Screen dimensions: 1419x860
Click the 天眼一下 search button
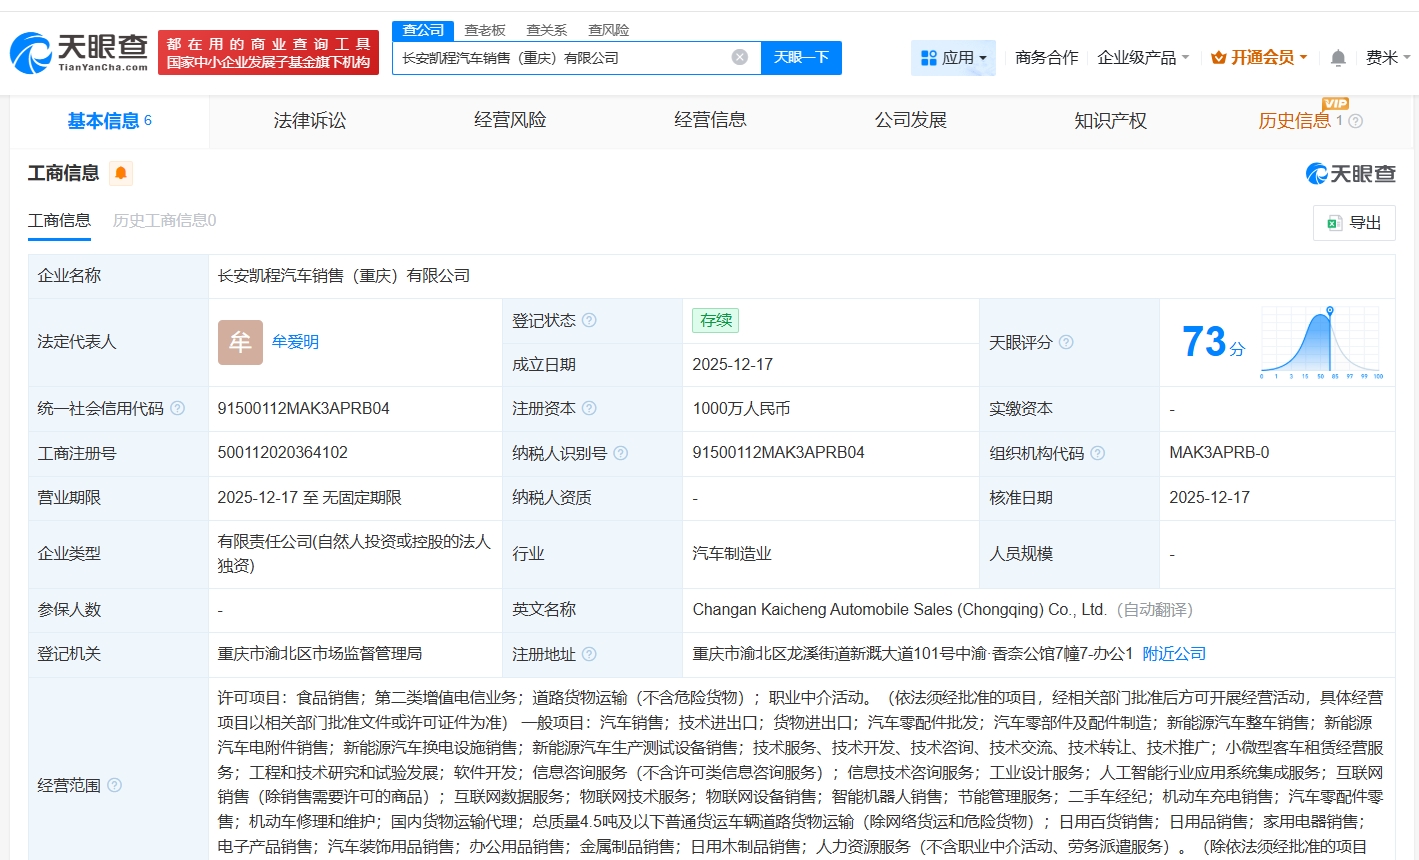point(801,57)
